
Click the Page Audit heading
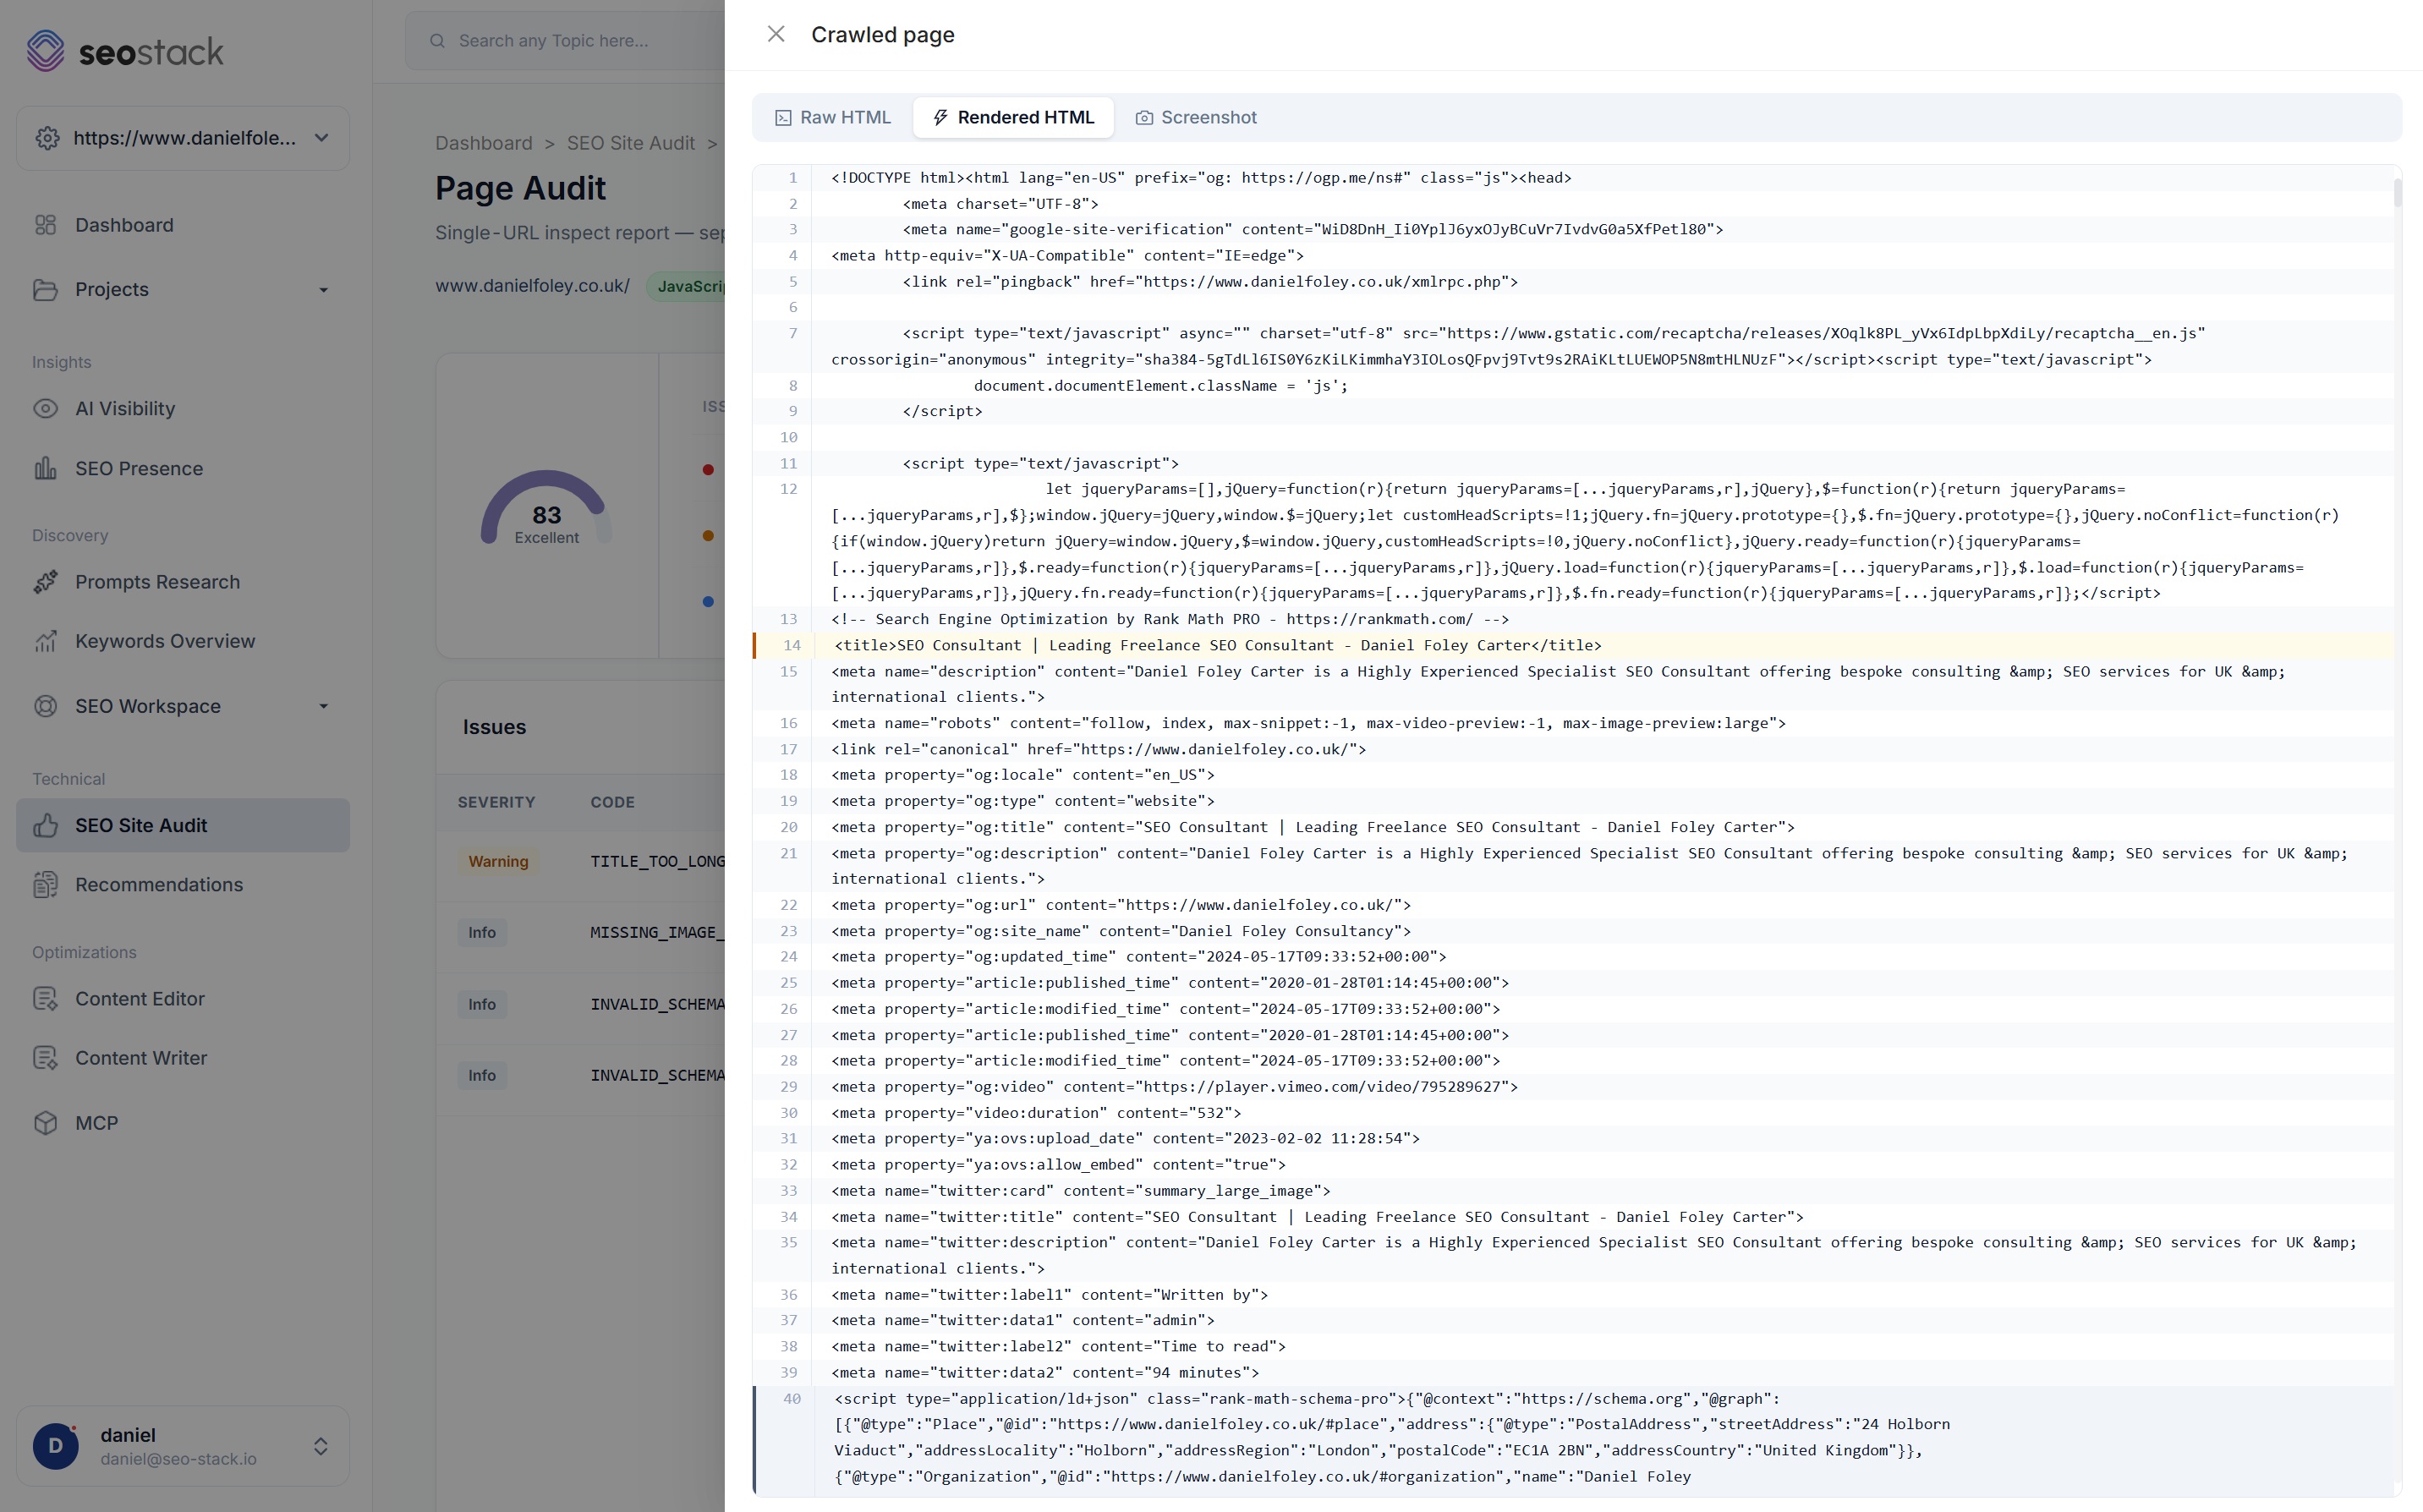tap(520, 189)
